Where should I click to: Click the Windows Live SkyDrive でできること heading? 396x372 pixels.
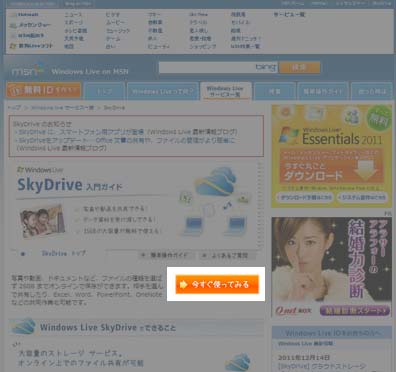(x=108, y=328)
